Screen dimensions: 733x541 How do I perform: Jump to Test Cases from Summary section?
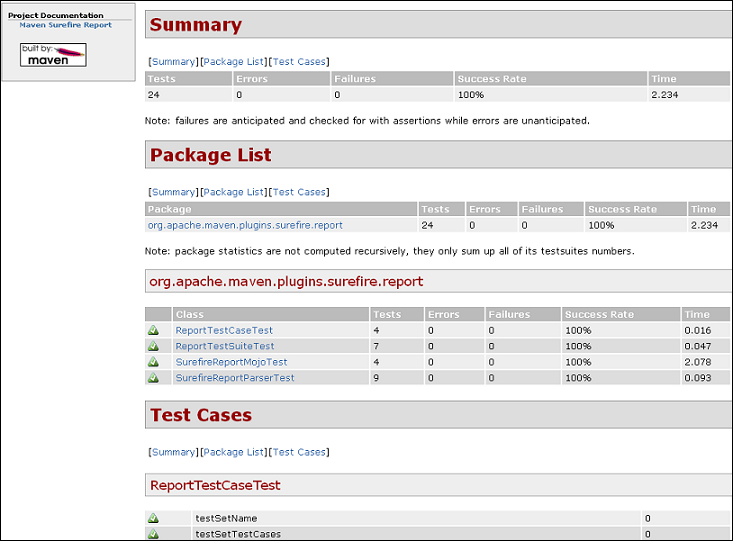coord(299,62)
